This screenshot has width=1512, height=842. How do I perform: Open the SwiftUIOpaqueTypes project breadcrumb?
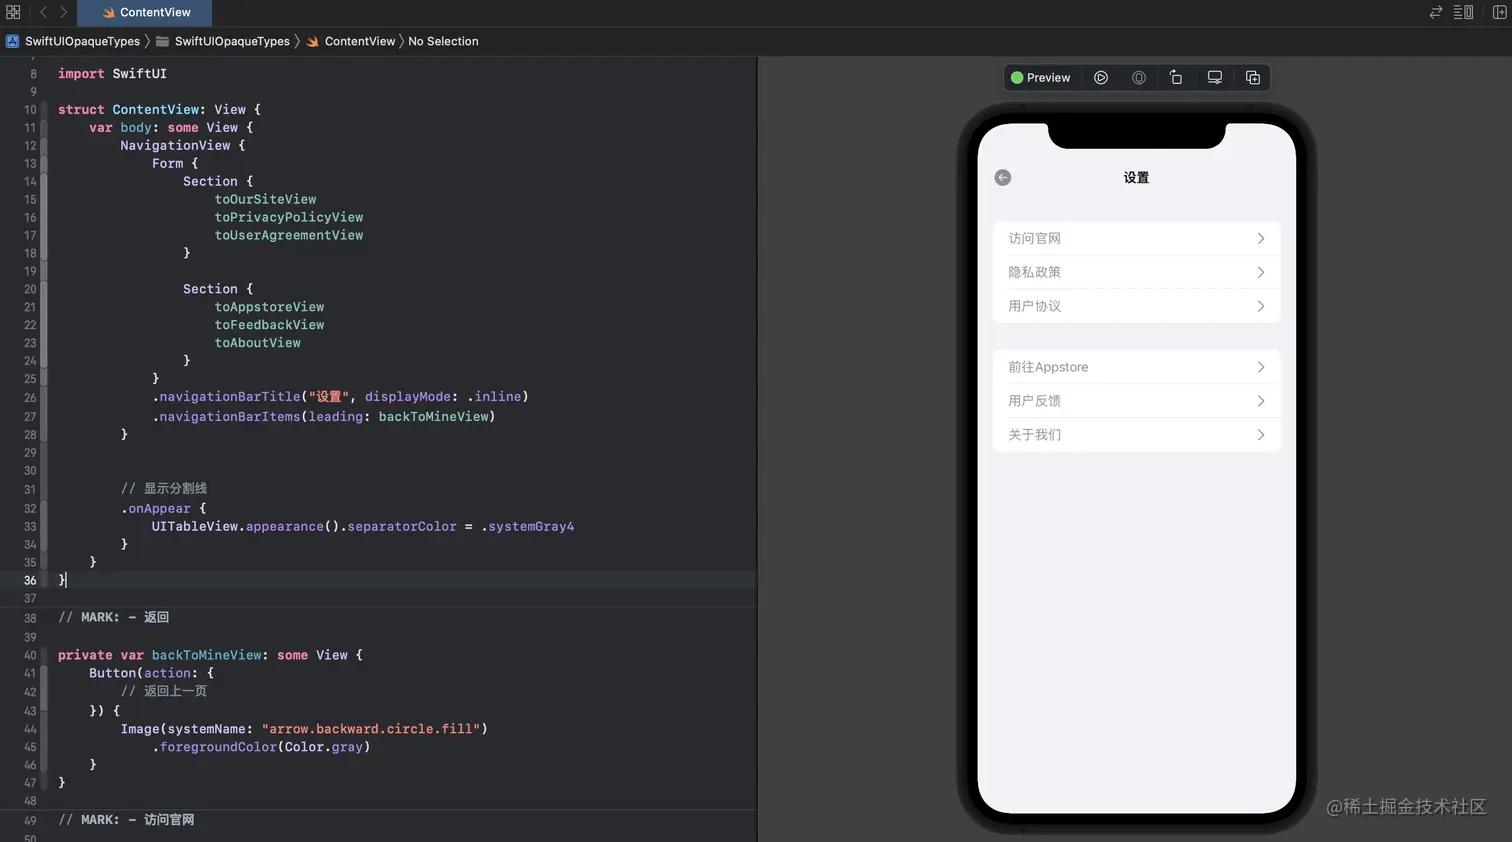pos(73,41)
